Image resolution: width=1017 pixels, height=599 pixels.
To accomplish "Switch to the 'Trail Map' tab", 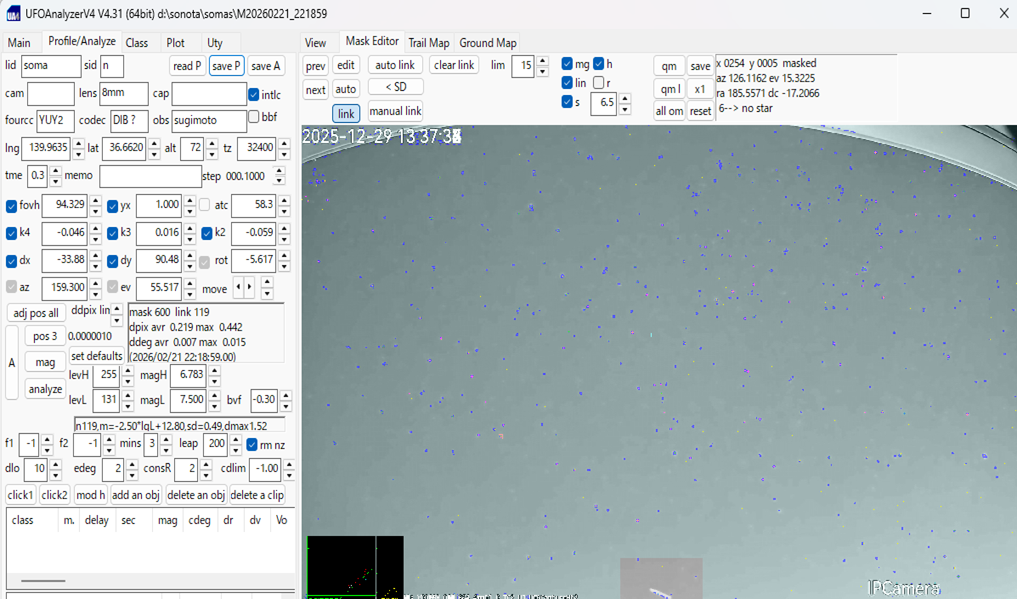I will pyautogui.click(x=429, y=43).
